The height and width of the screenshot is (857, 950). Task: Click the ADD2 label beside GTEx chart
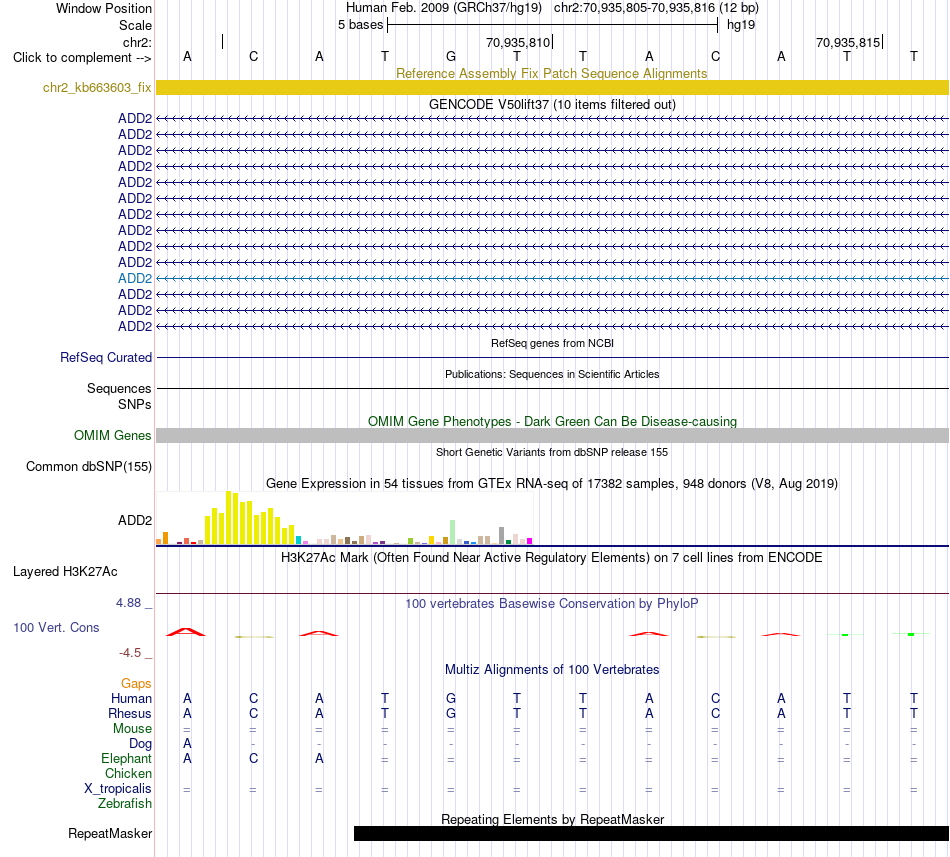(135, 520)
